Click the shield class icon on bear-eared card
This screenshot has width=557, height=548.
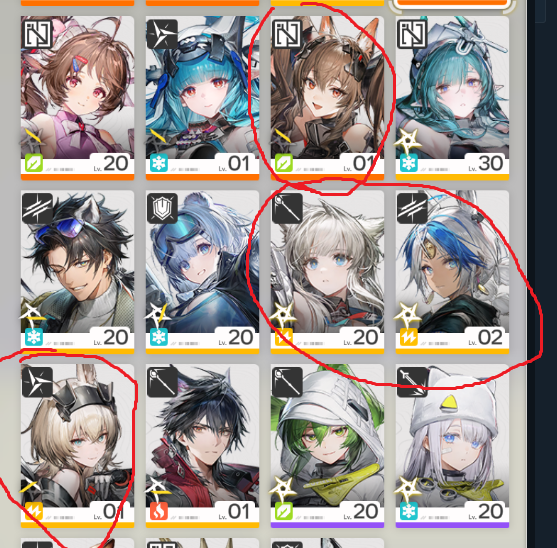(162, 208)
